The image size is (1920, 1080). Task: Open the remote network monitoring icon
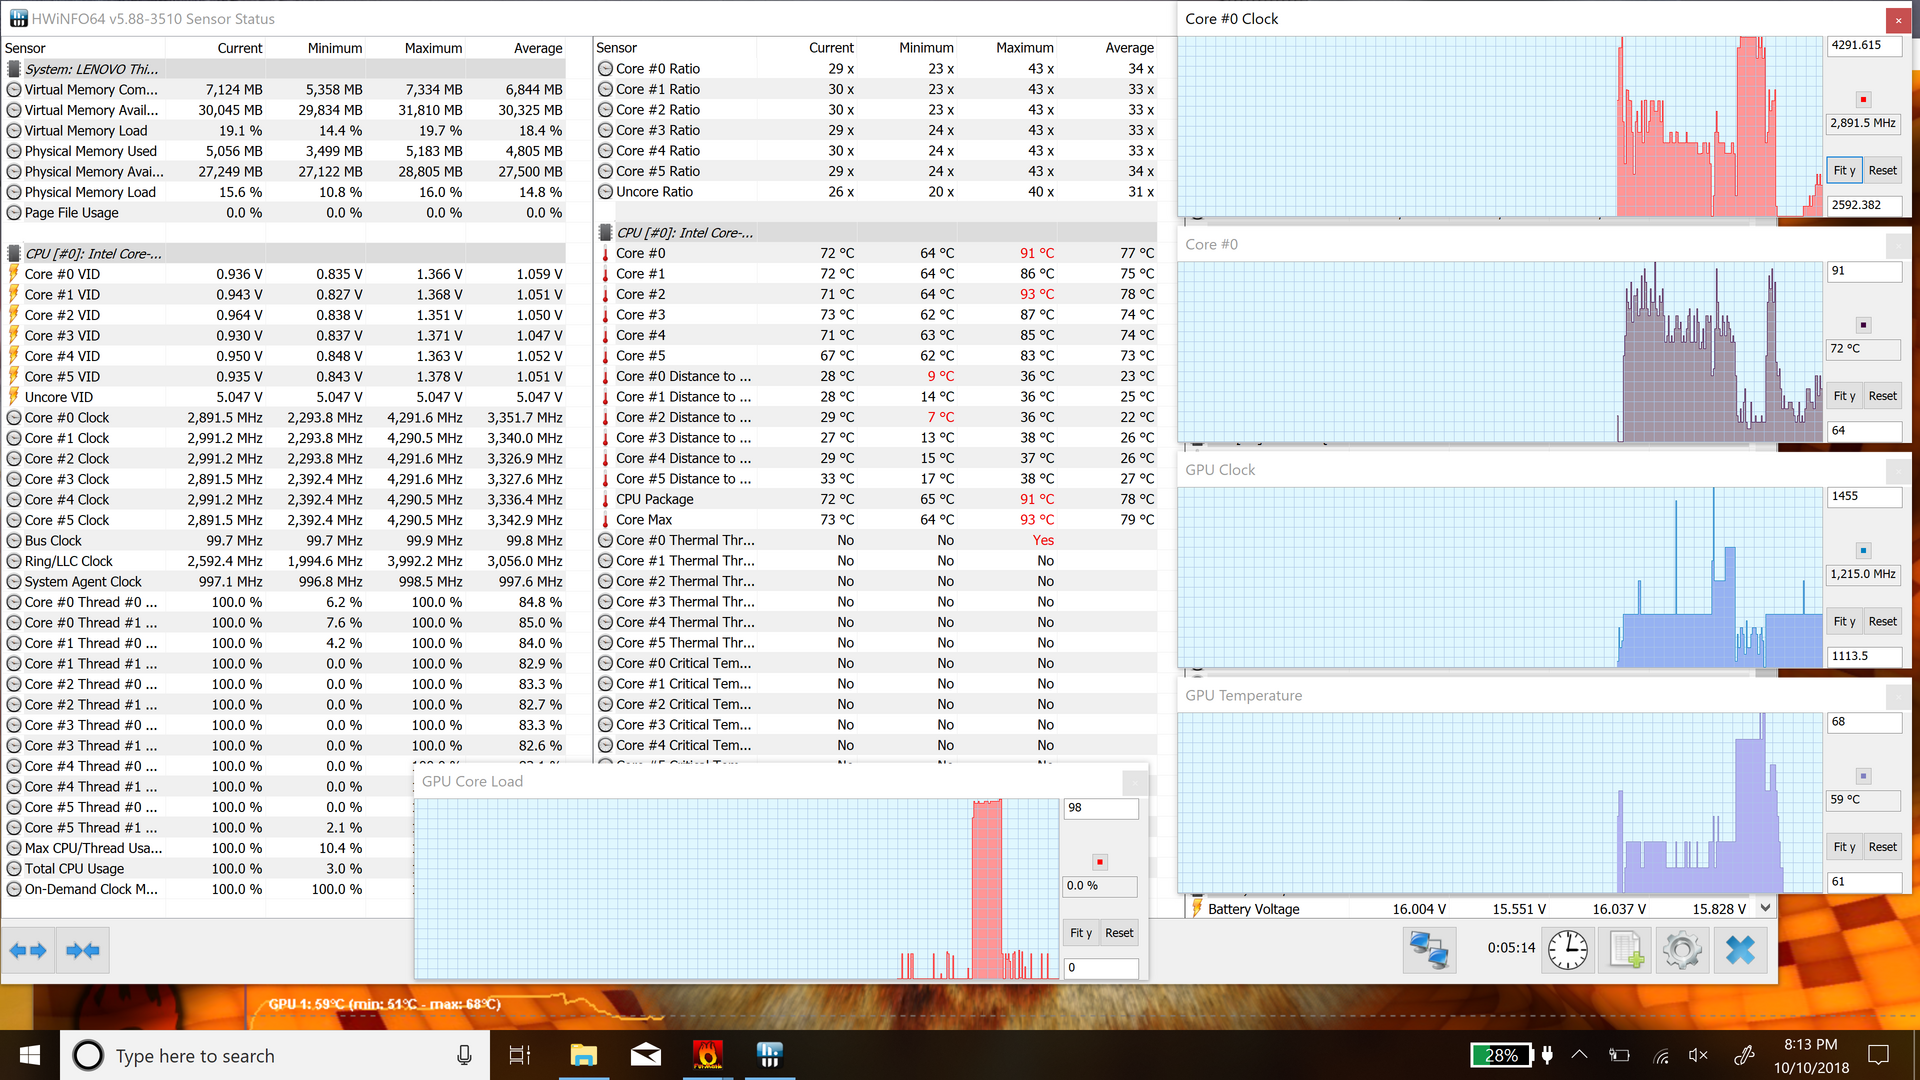(1429, 950)
